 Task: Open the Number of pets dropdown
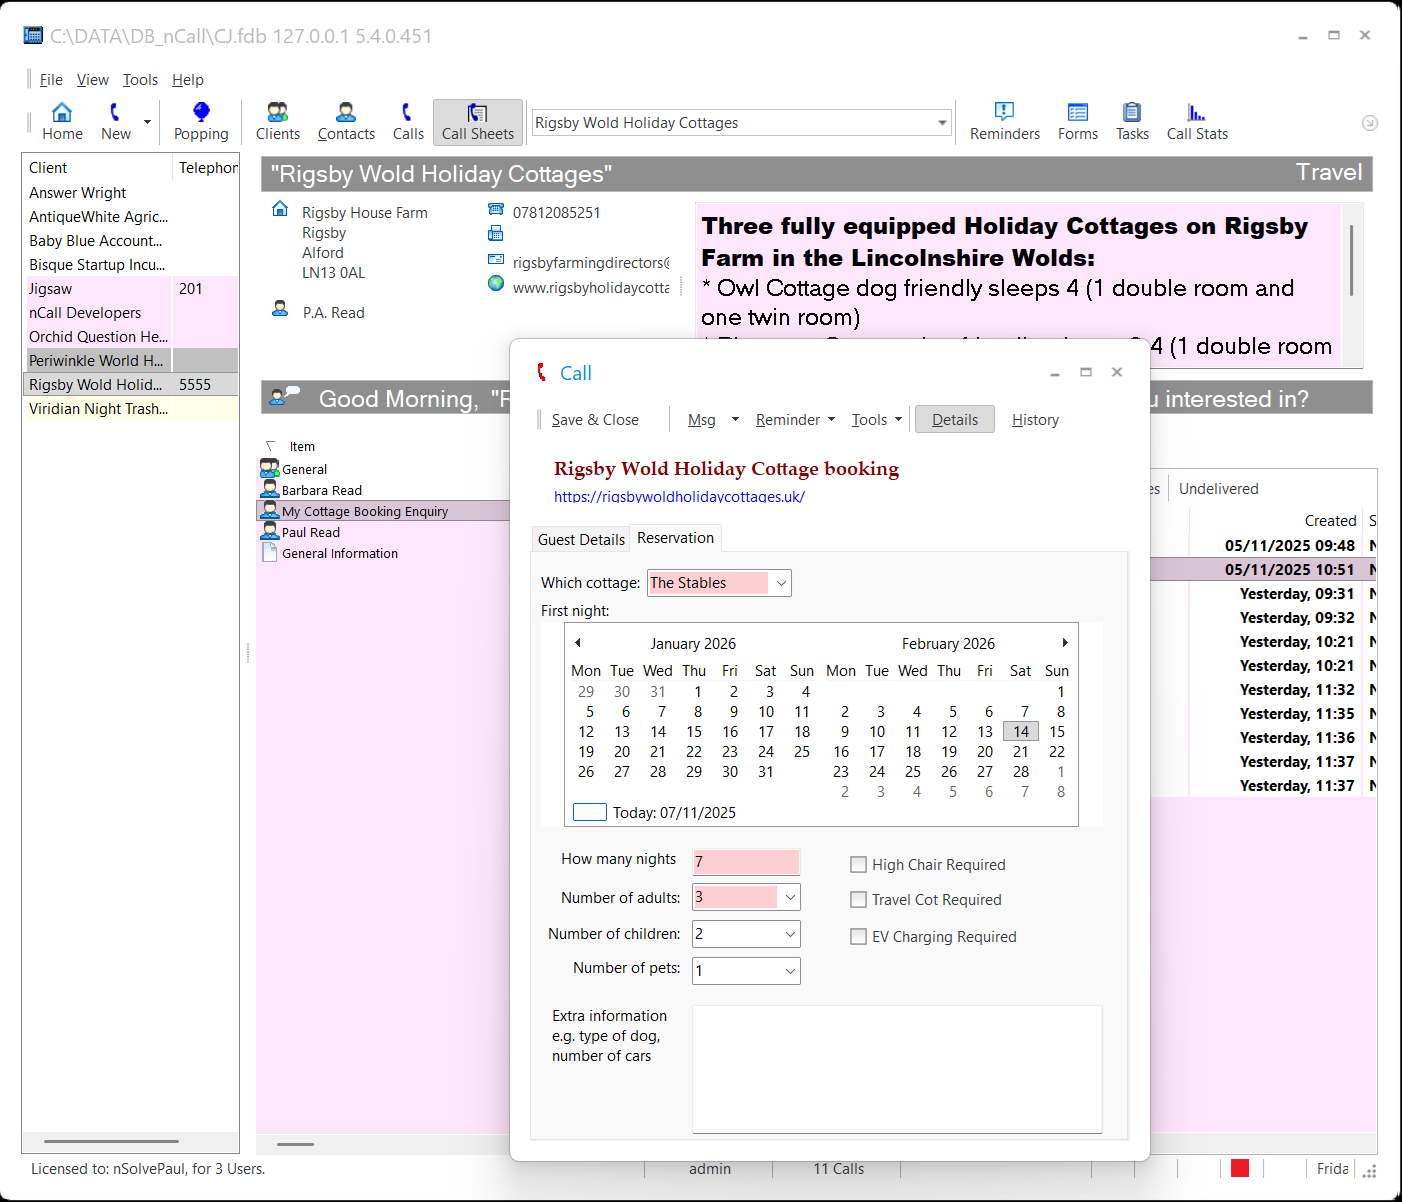tap(790, 971)
